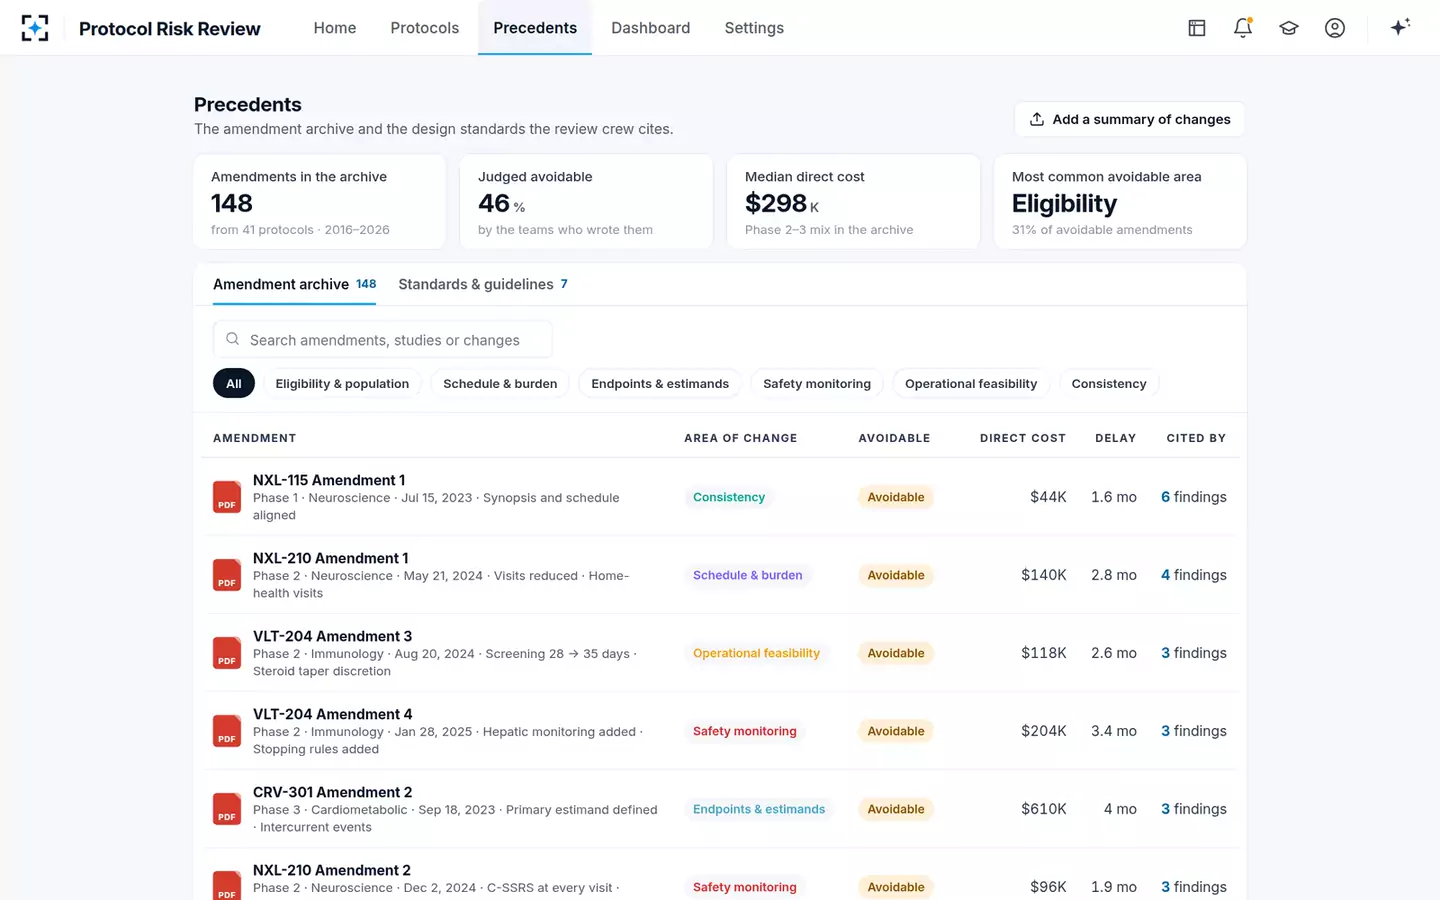Filter by Schedule & burden chip

click(x=500, y=383)
